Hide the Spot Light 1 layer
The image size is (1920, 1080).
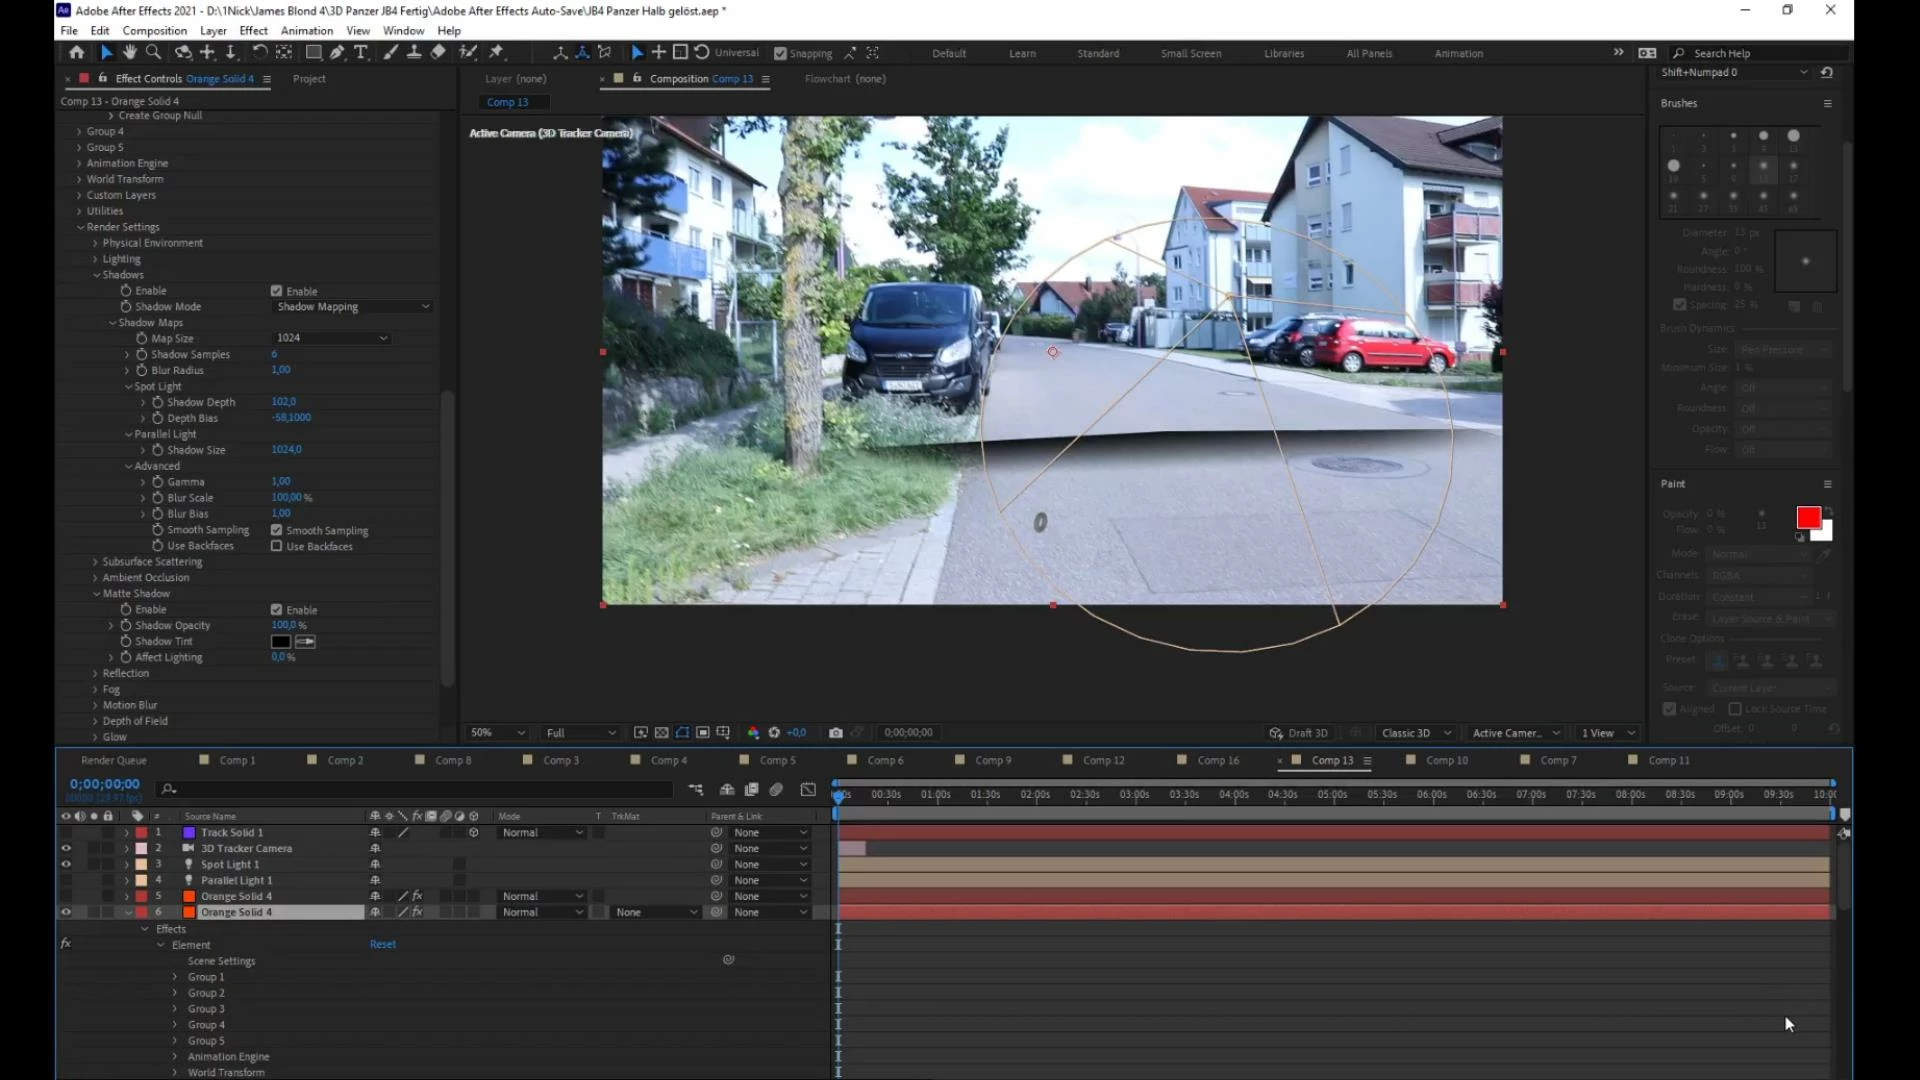pos(66,864)
